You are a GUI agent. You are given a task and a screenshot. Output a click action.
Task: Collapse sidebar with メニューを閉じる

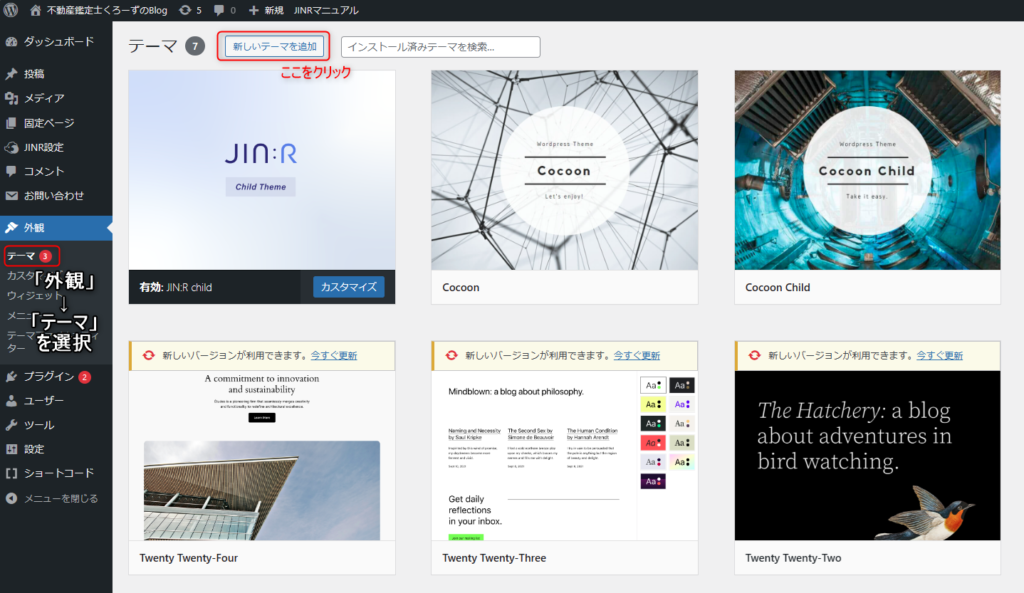point(61,498)
